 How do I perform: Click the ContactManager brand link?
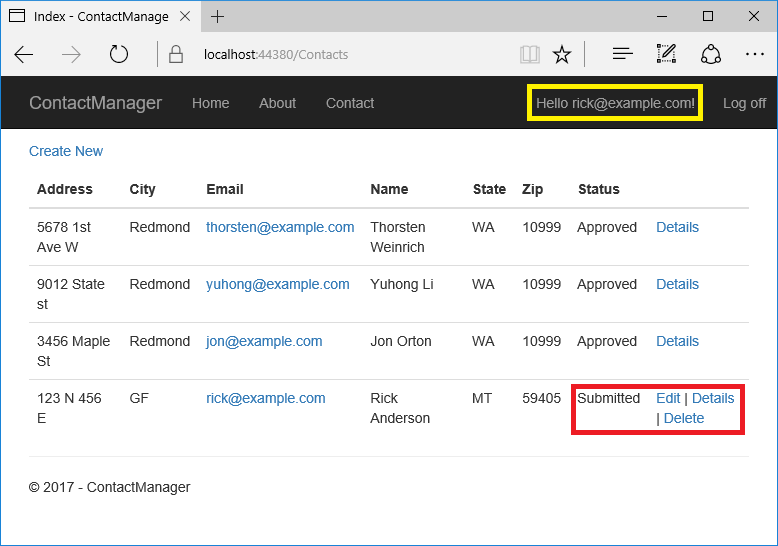click(95, 103)
